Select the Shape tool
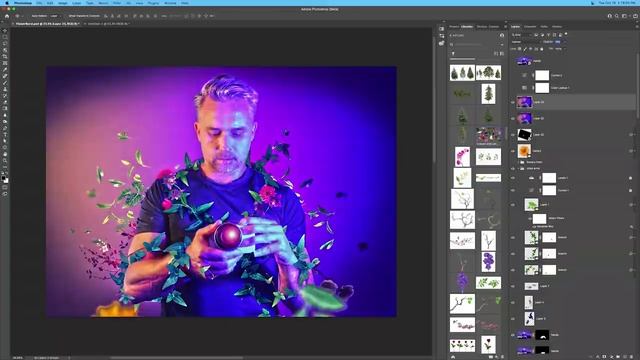Viewport: 640px width, 360px height. pyautogui.click(x=5, y=148)
